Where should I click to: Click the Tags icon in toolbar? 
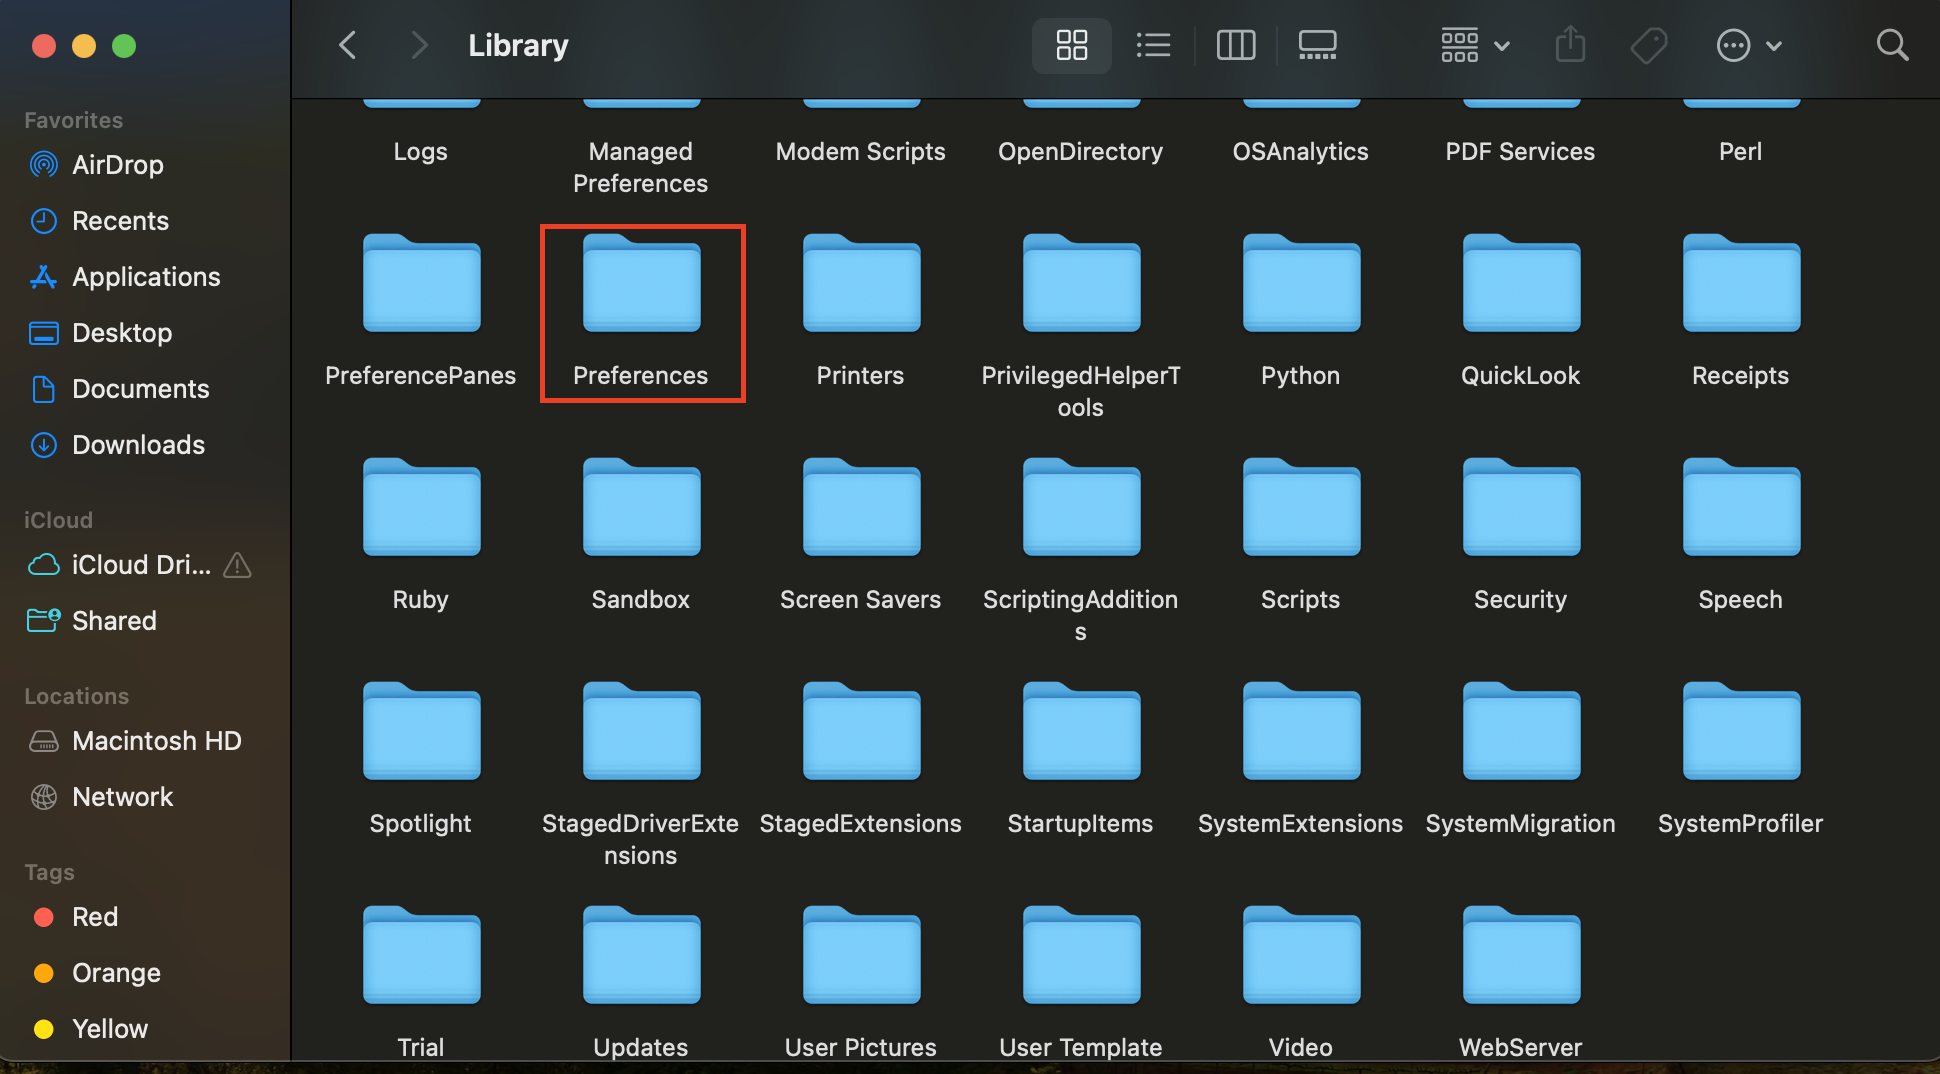click(1649, 45)
